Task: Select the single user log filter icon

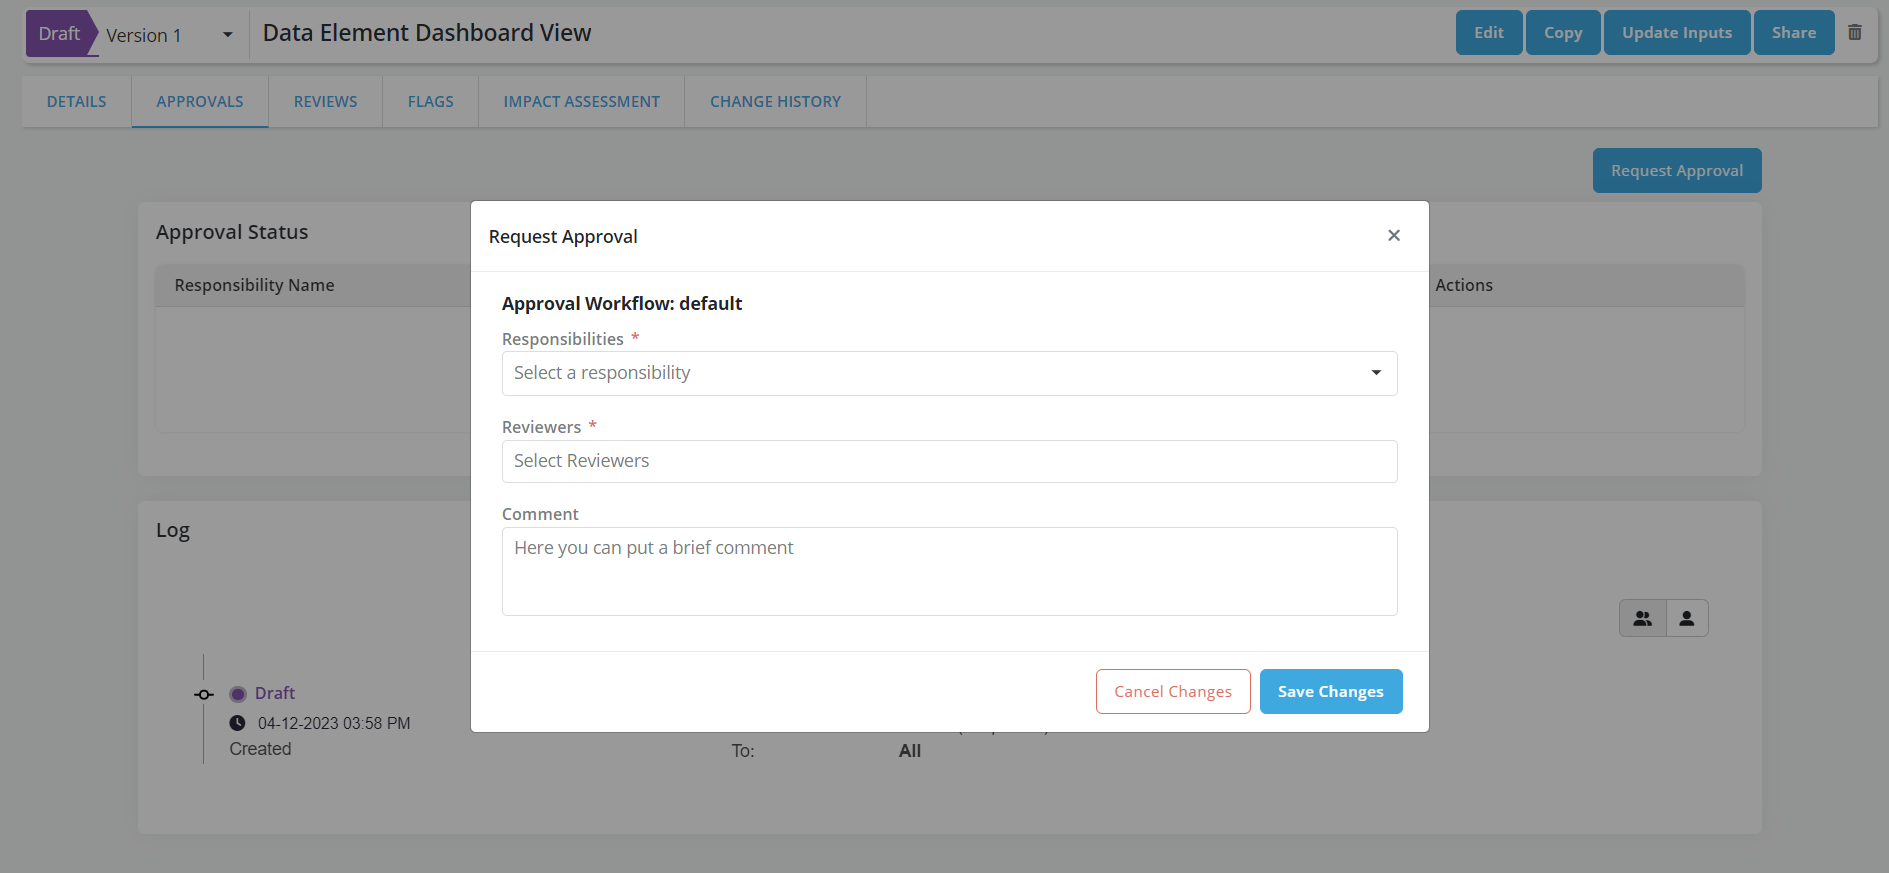Action: click(x=1687, y=618)
